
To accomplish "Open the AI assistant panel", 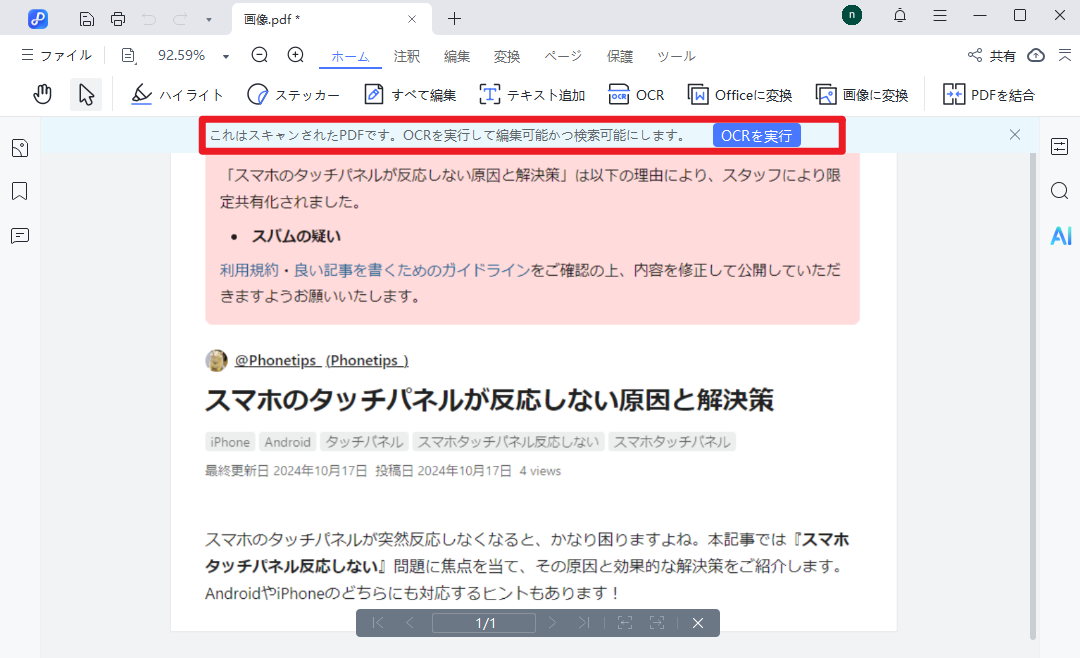I will 1061,236.
